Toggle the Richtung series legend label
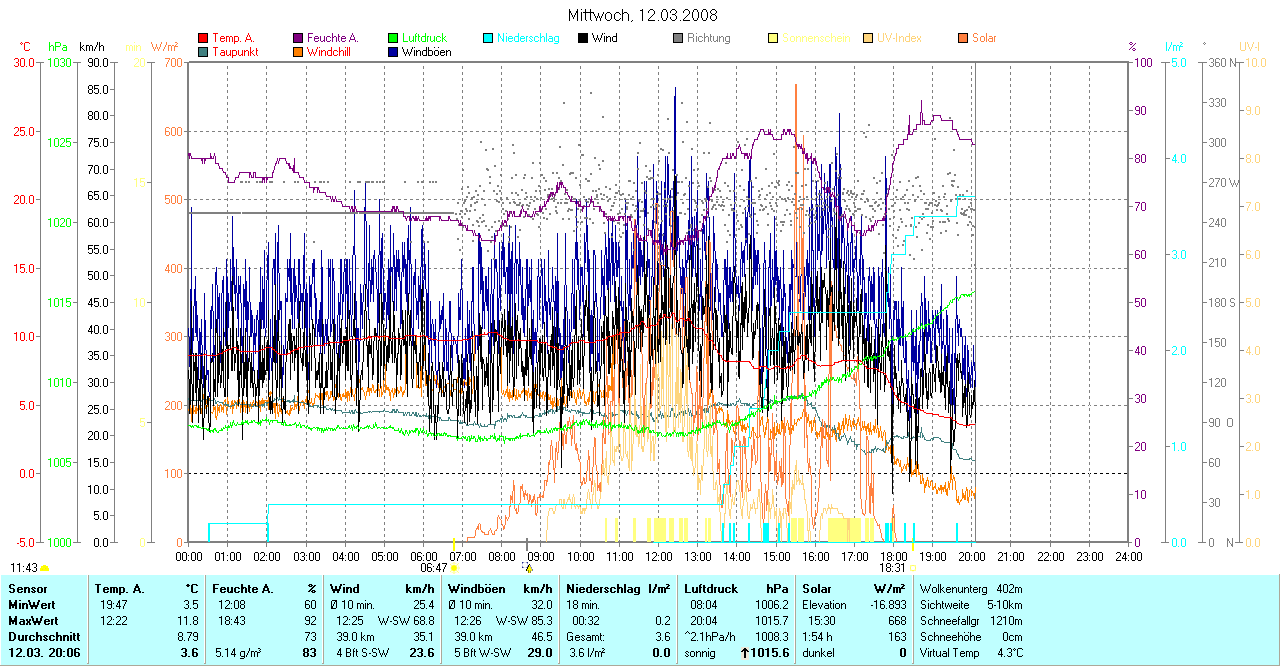 coord(708,38)
